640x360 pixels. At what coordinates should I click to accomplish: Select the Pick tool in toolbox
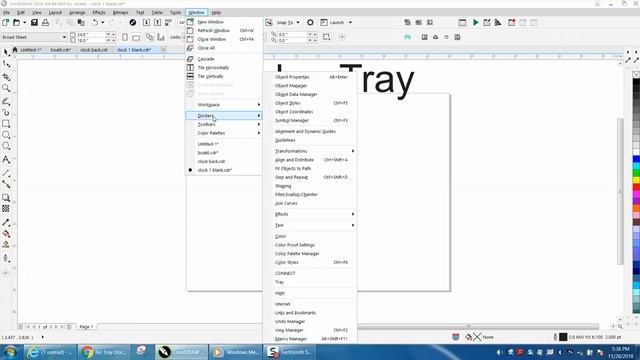6,52
